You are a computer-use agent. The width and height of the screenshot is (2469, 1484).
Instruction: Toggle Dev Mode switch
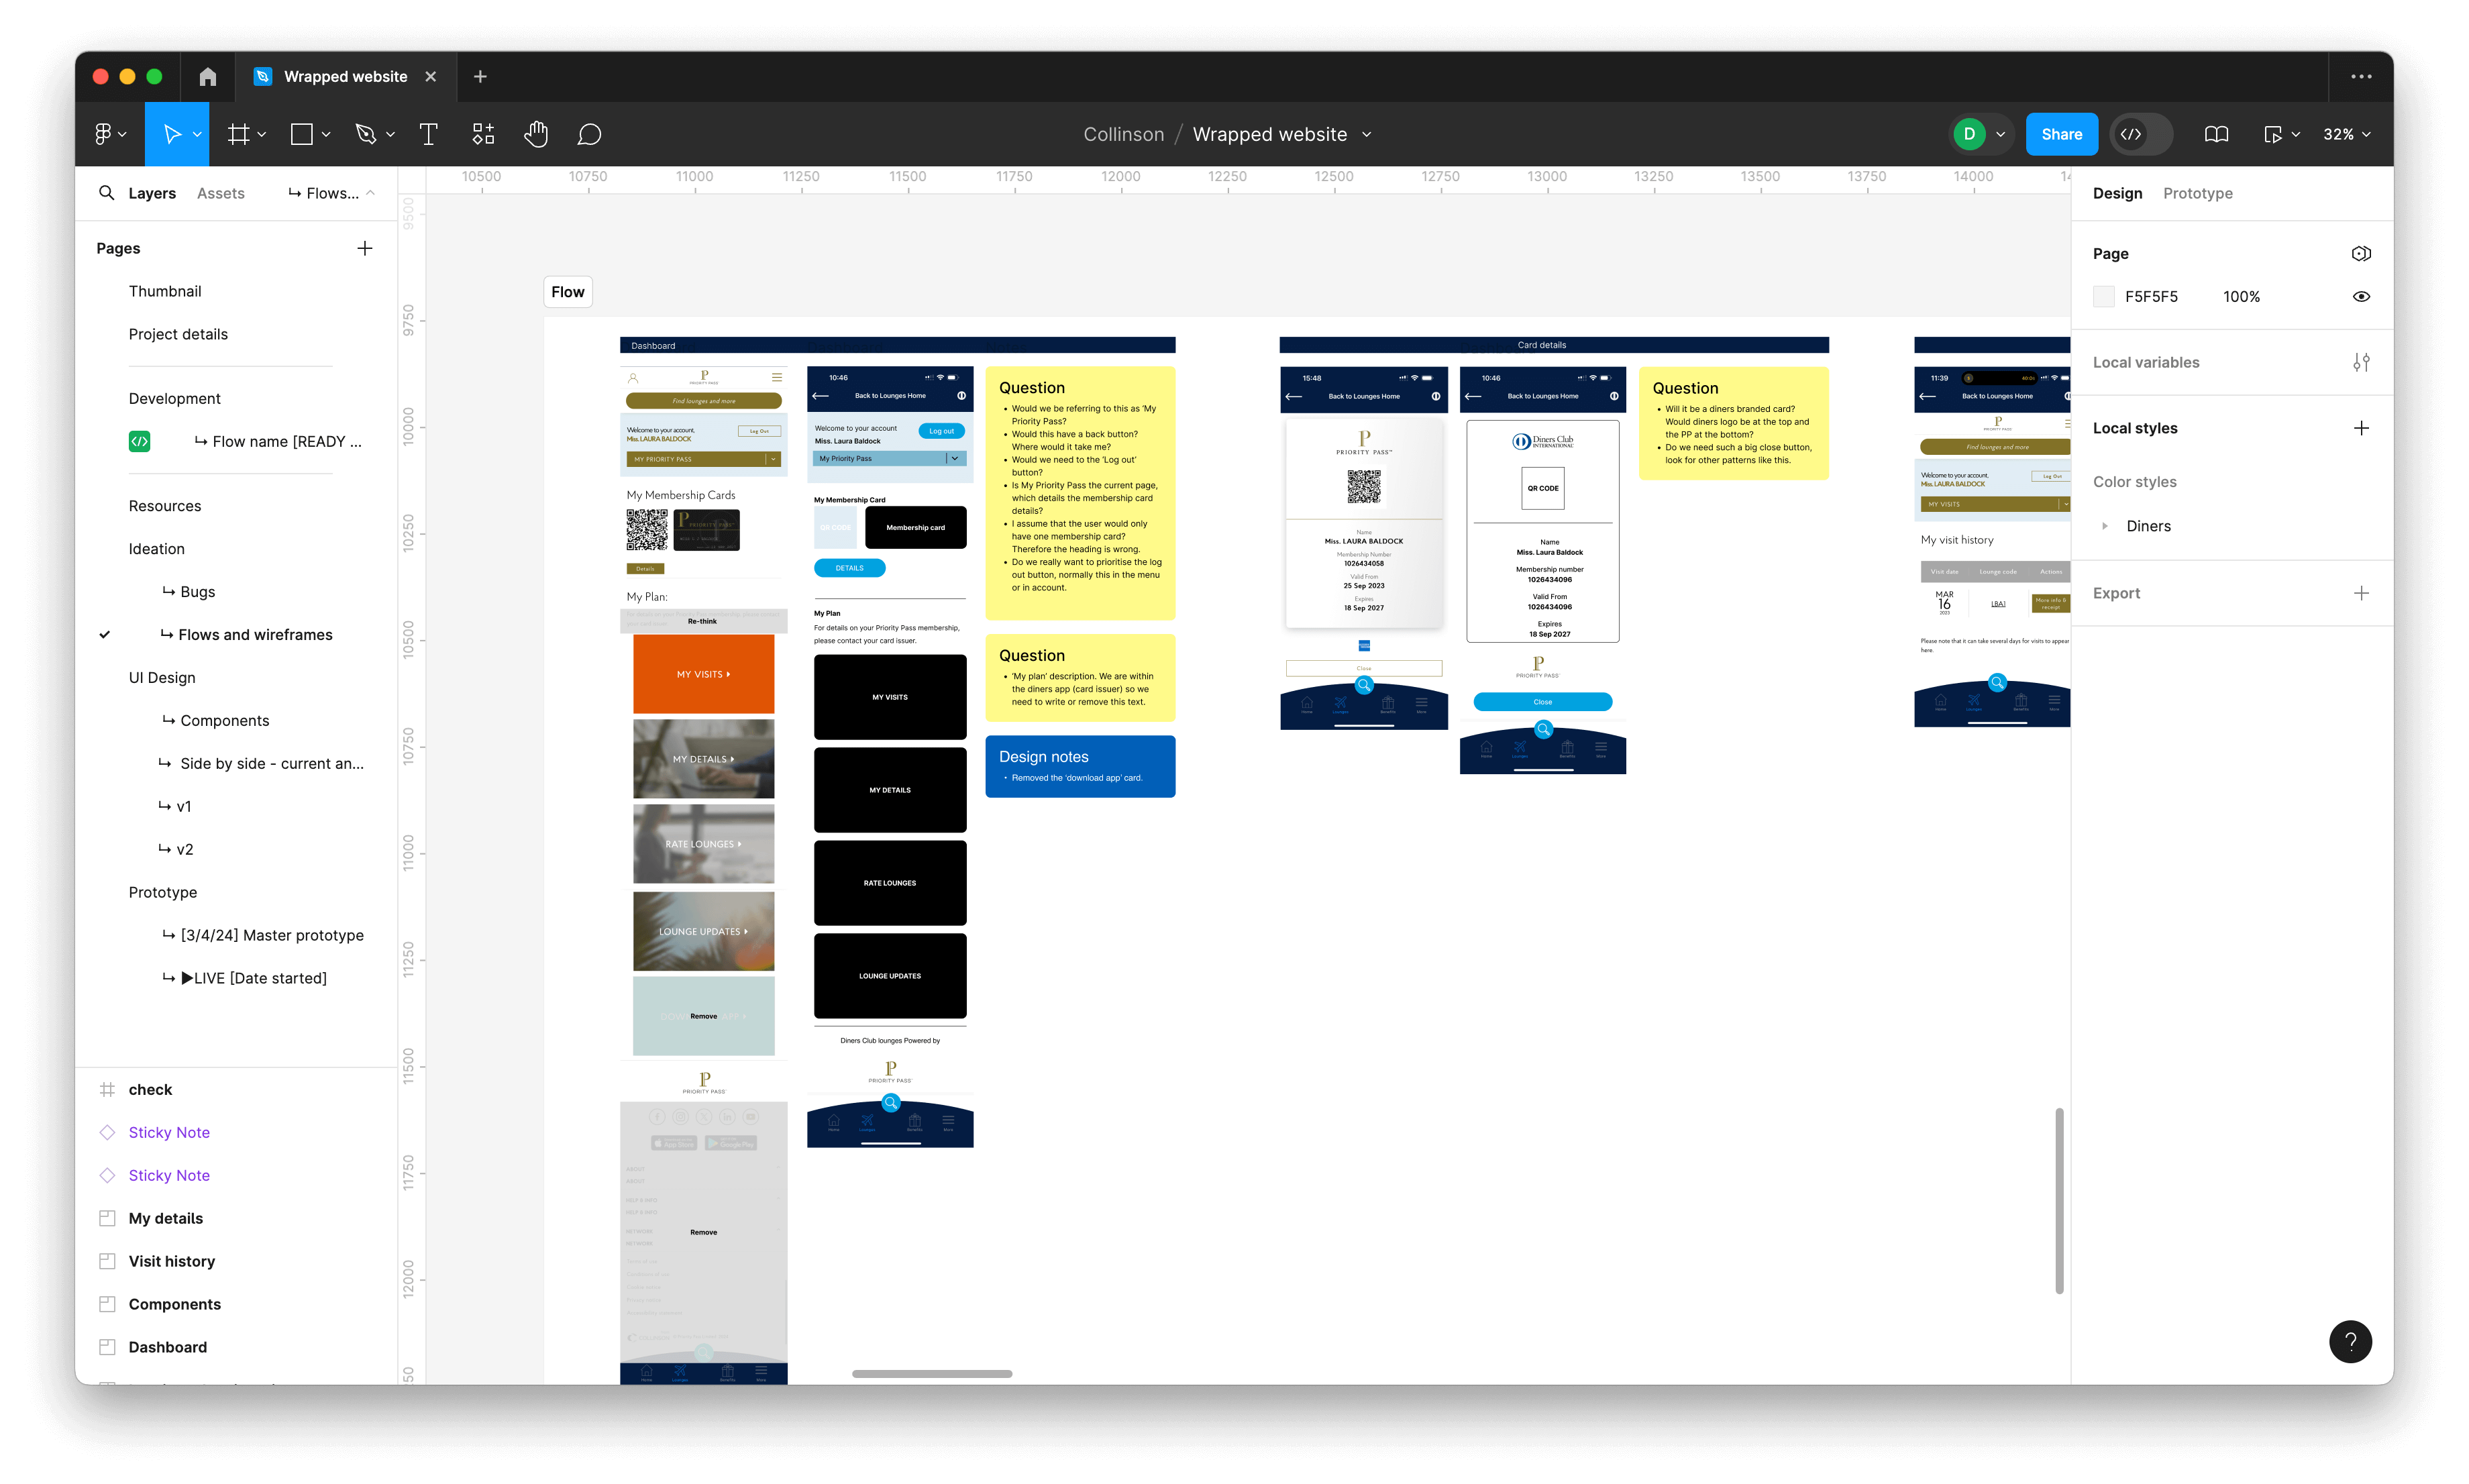2140,134
